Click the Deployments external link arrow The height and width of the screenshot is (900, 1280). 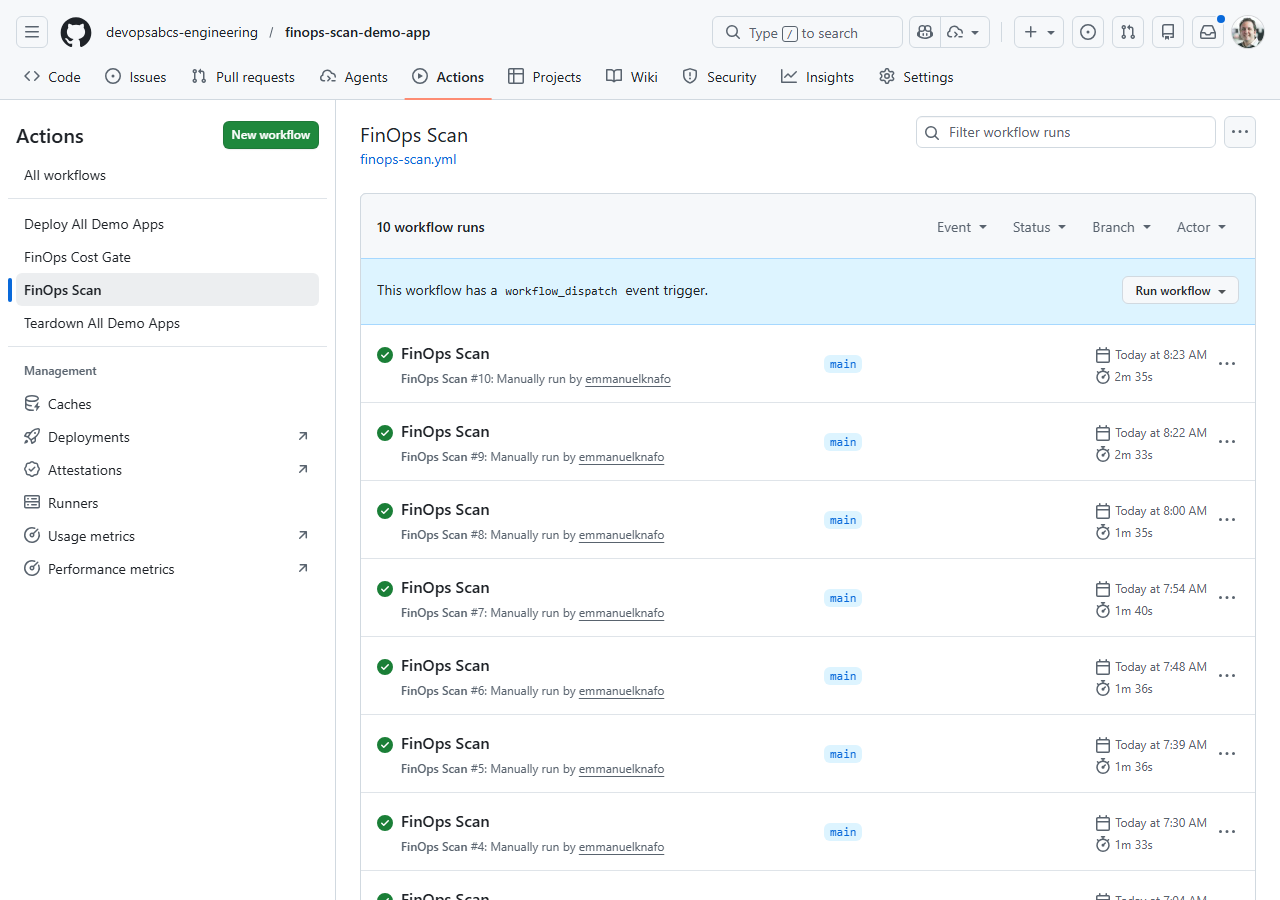pyautogui.click(x=303, y=436)
